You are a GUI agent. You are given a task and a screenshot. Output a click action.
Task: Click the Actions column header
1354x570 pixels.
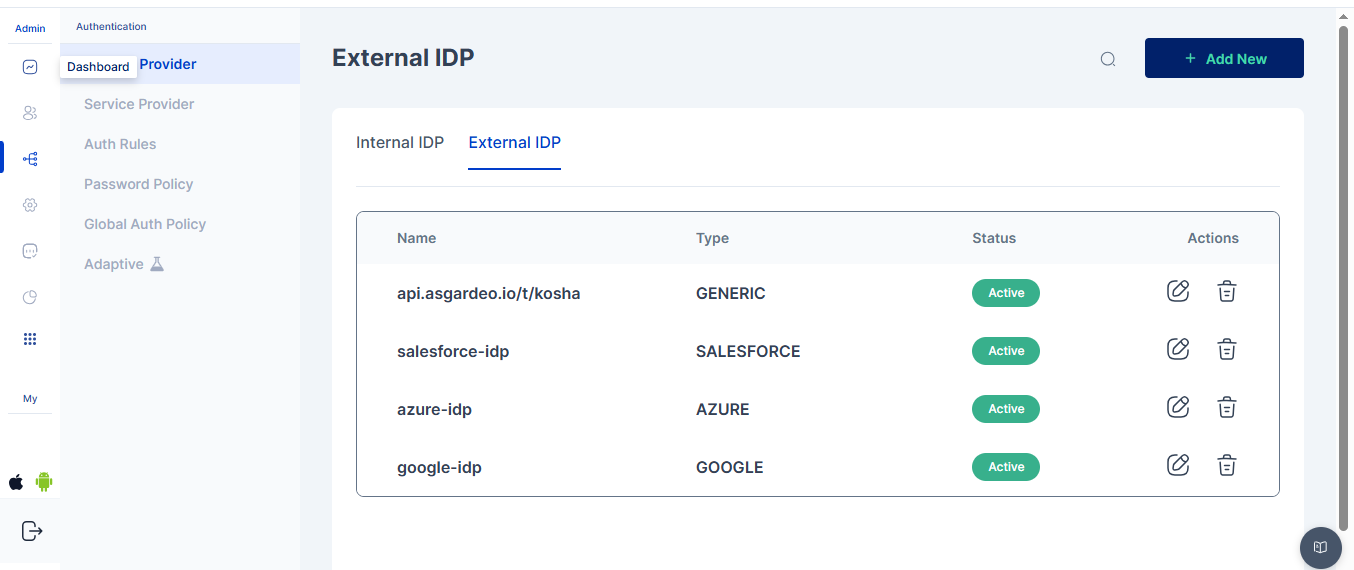[x=1213, y=238]
